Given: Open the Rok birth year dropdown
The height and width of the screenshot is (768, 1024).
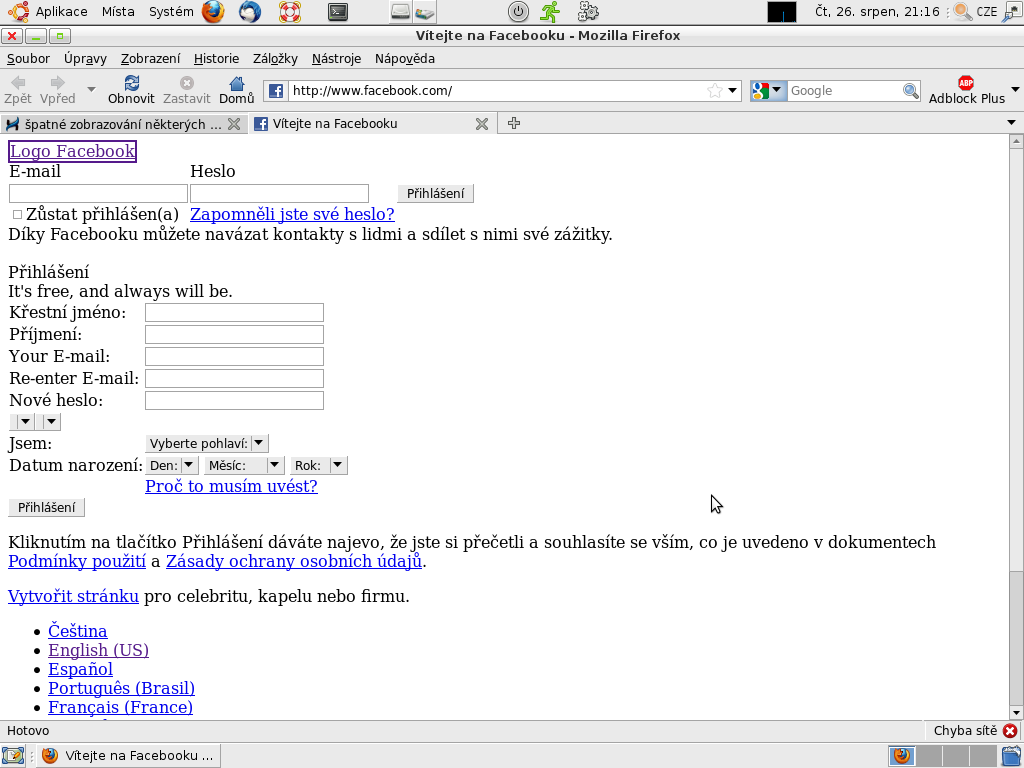Looking at the screenshot, I should pos(319,466).
